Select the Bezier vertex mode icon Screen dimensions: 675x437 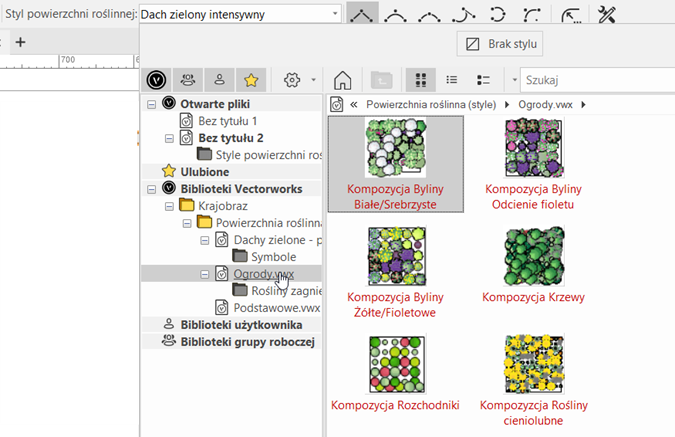(x=397, y=14)
